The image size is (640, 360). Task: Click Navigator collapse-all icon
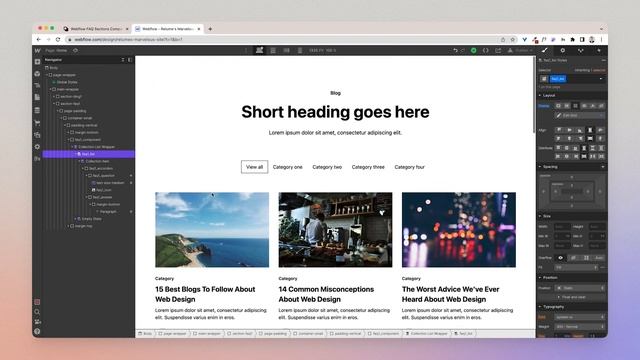123,60
